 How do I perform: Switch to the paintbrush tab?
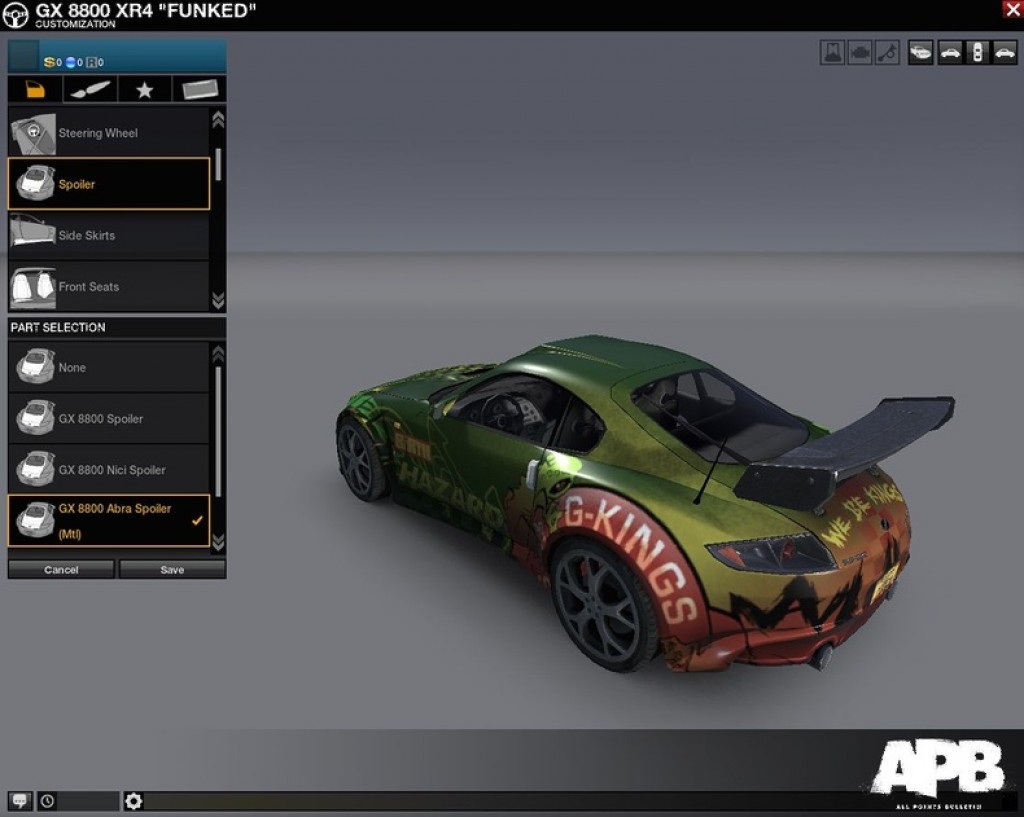(90, 90)
